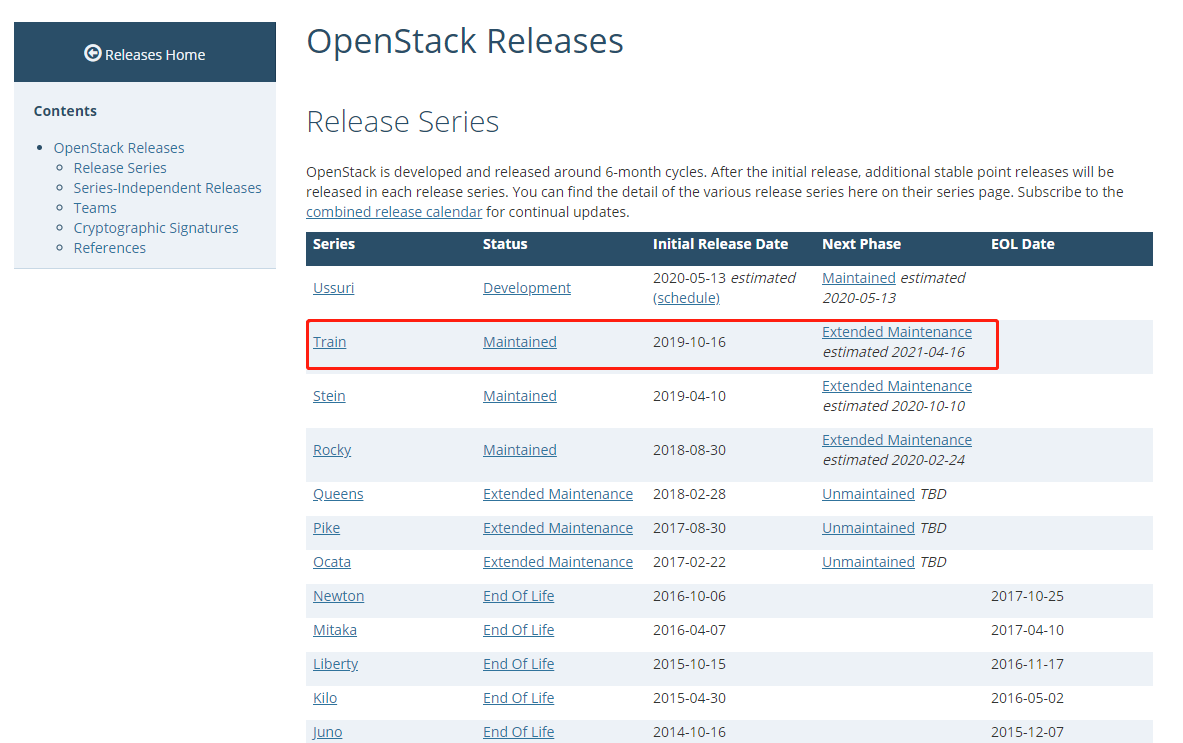
Task: Click the OpenStack Releases page title
Action: (465, 41)
